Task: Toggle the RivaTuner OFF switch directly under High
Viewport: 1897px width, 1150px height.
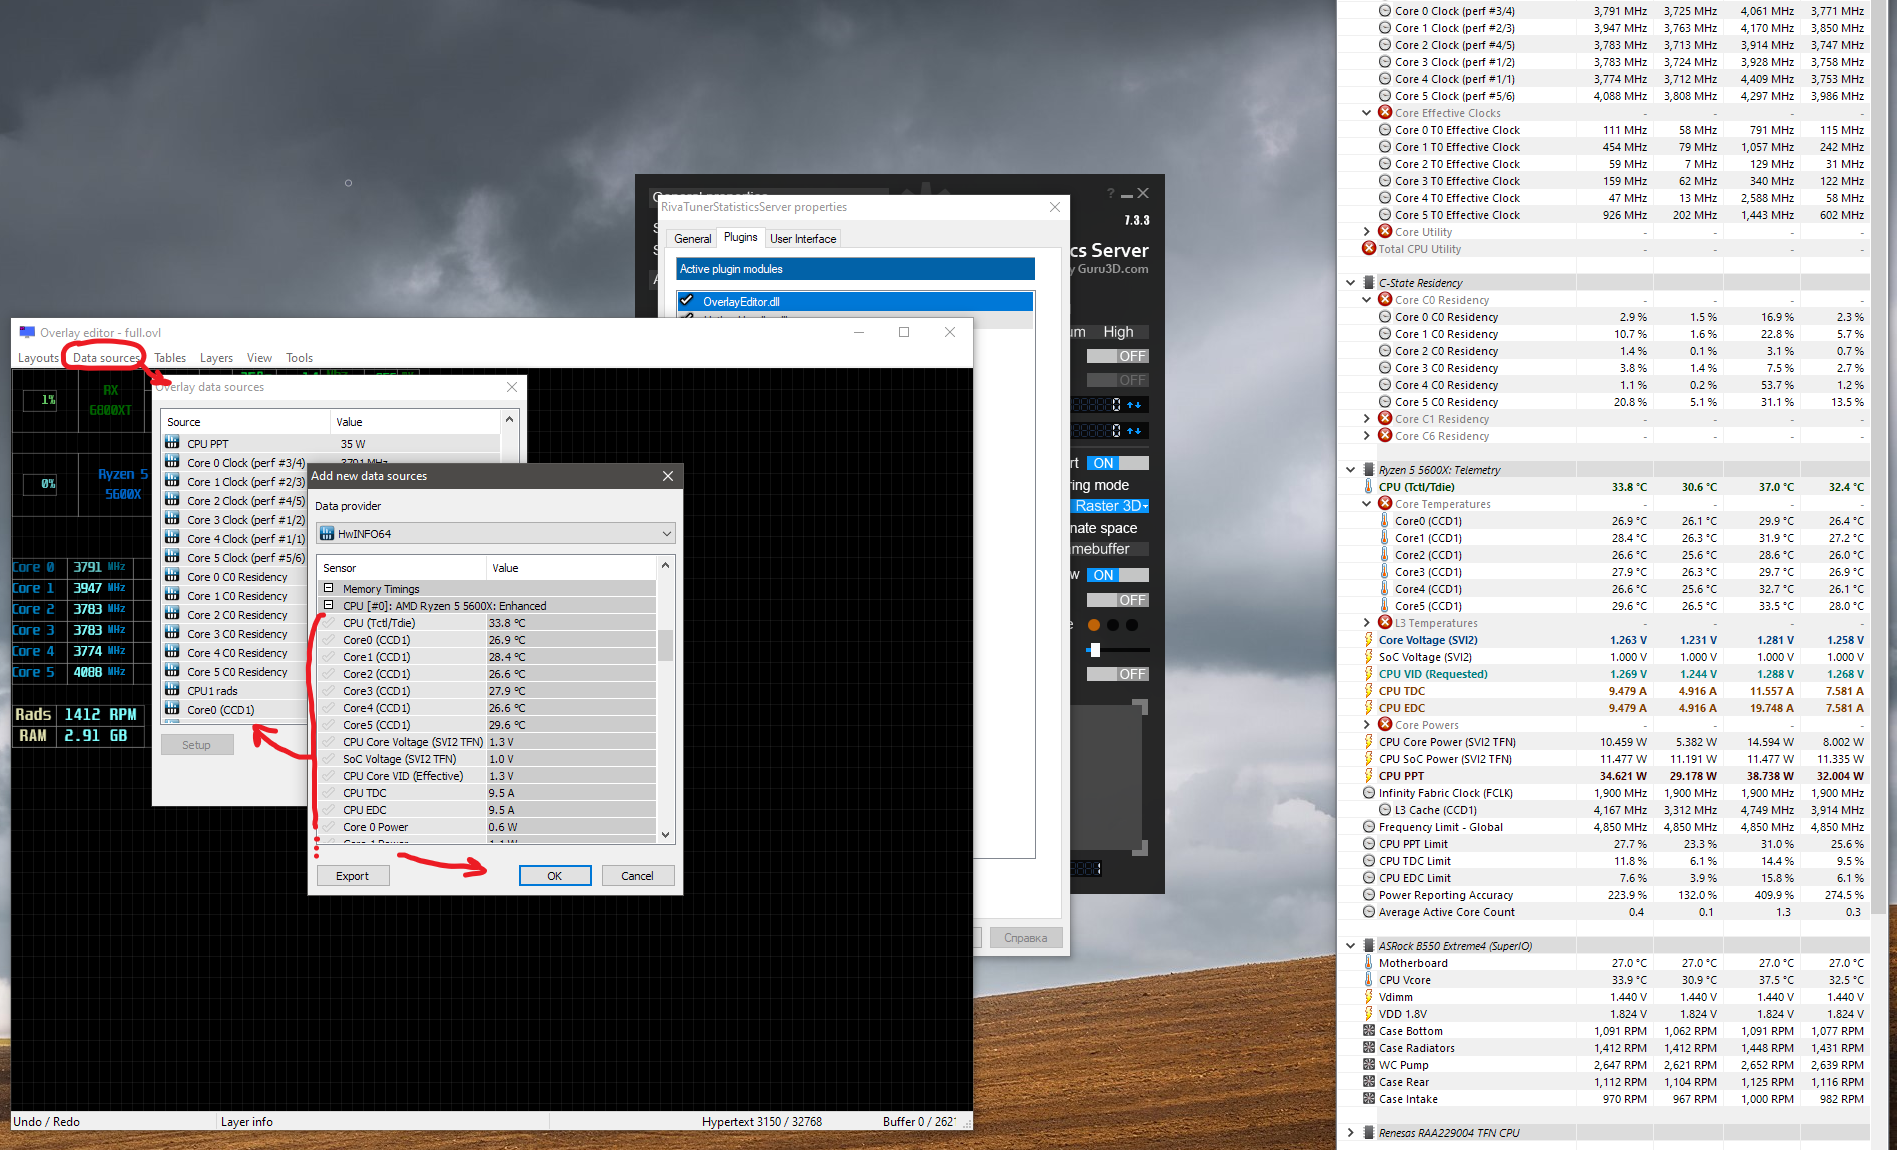Action: coord(1118,356)
